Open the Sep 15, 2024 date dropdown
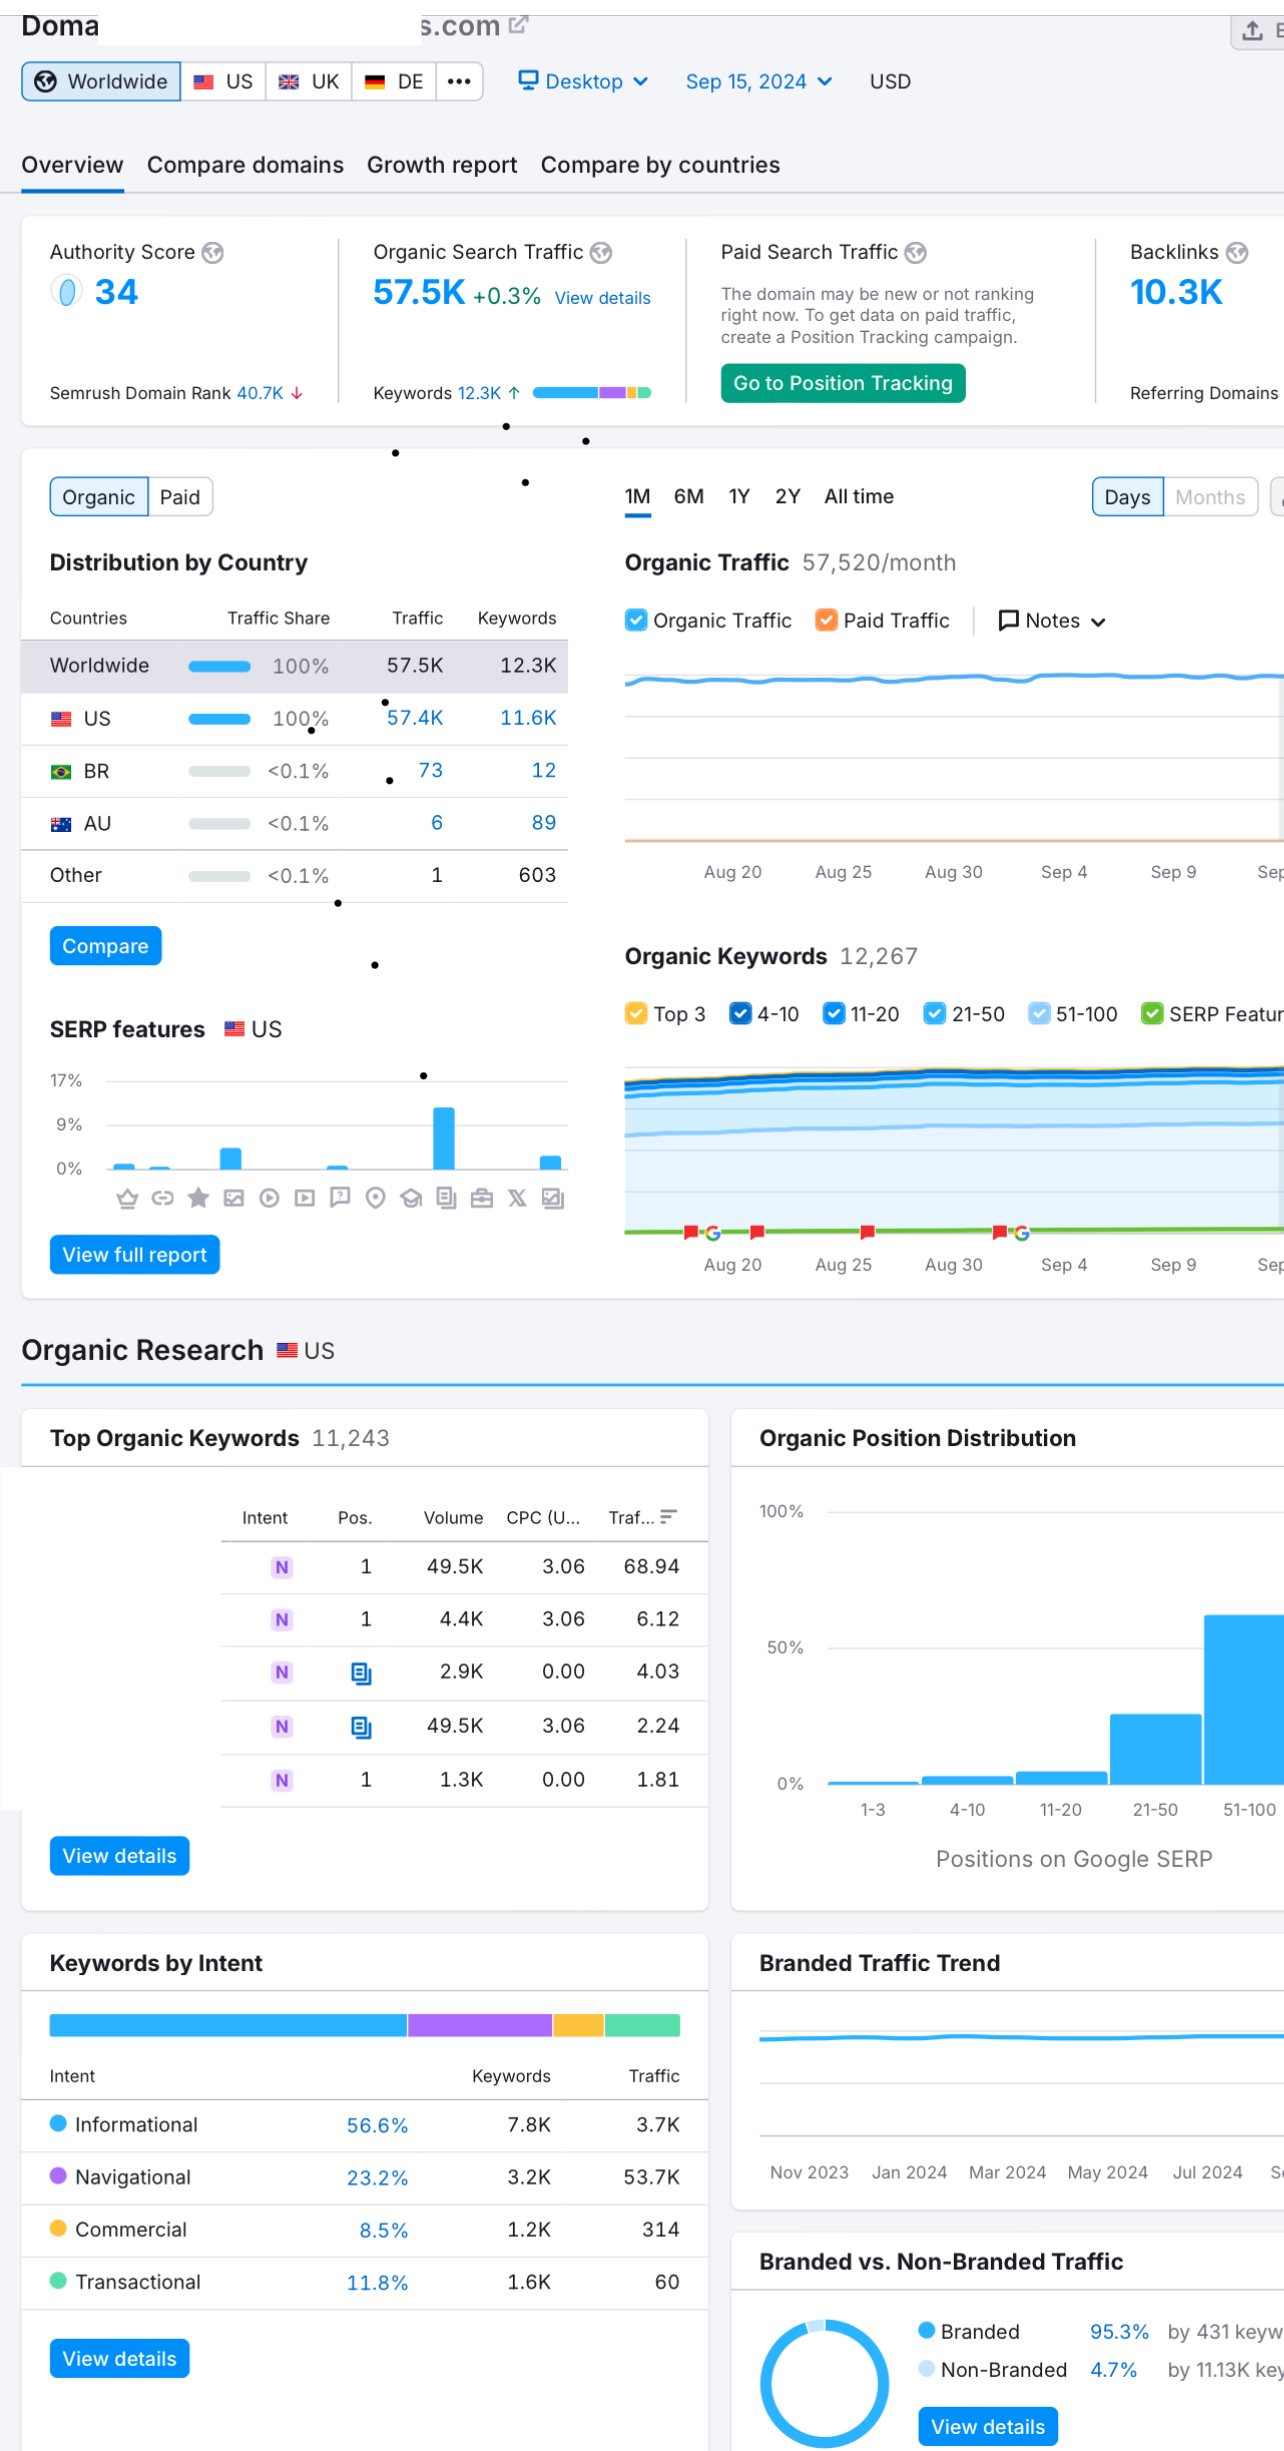The width and height of the screenshot is (1284, 2451). [x=758, y=81]
